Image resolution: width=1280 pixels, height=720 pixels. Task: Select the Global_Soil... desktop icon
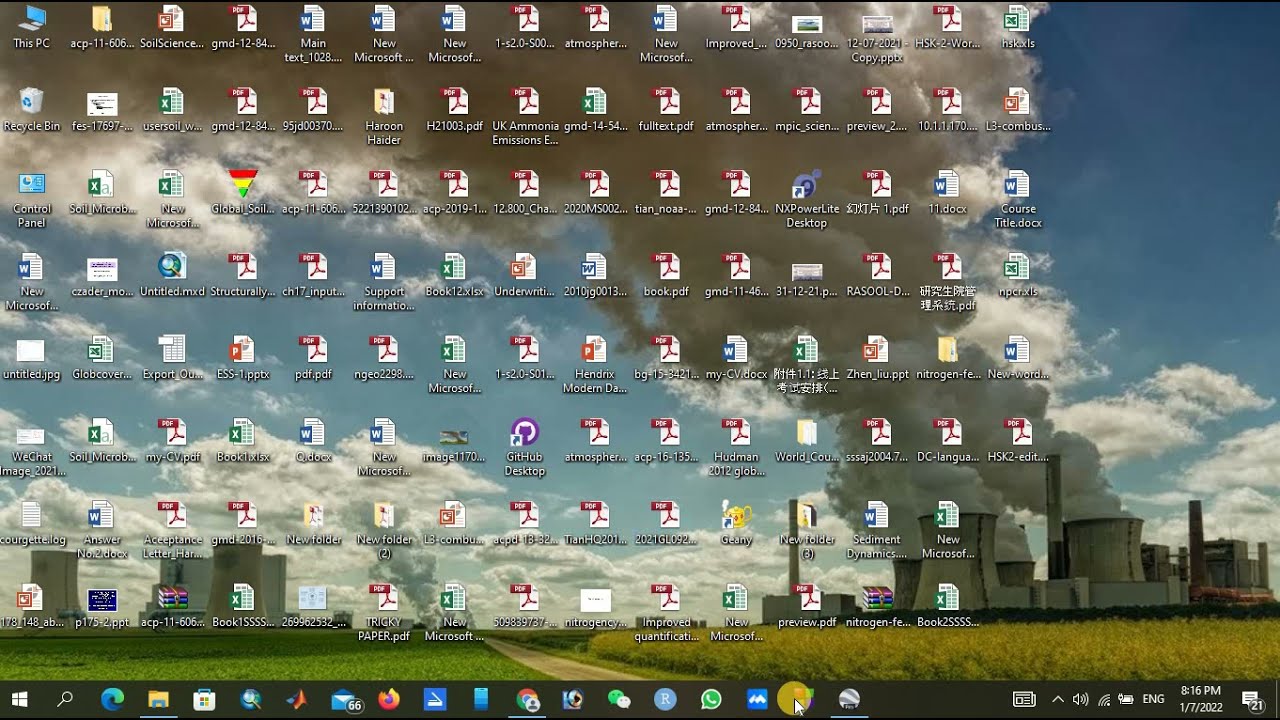coord(242,193)
